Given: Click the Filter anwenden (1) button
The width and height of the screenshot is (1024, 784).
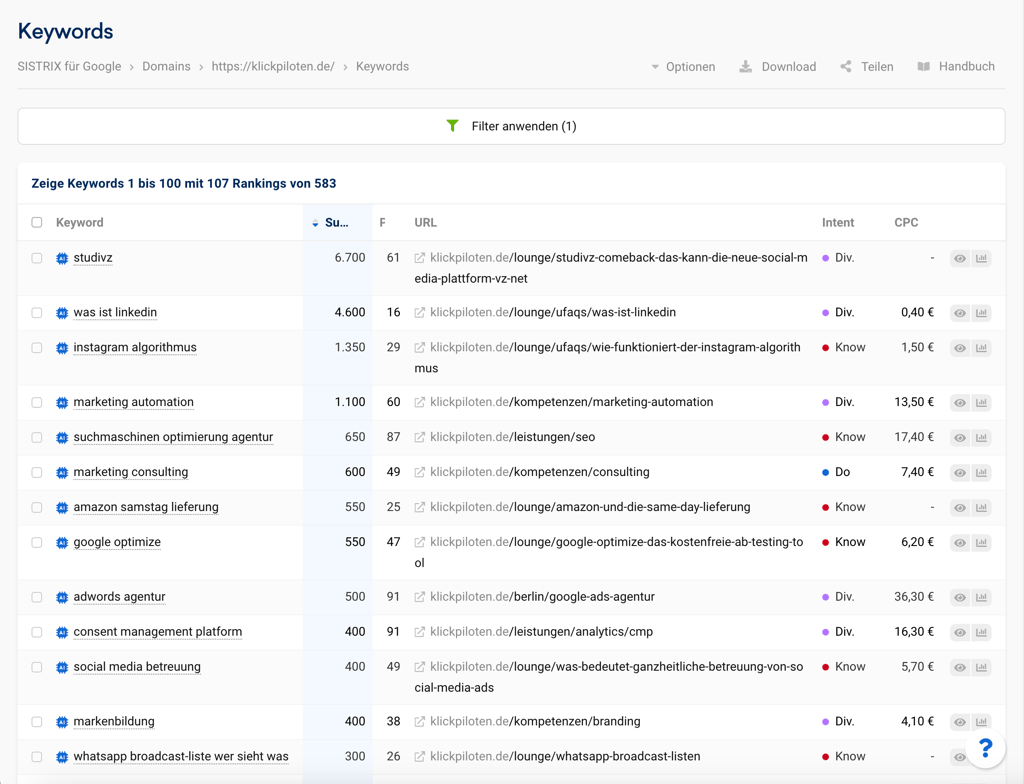Looking at the screenshot, I should tap(511, 126).
